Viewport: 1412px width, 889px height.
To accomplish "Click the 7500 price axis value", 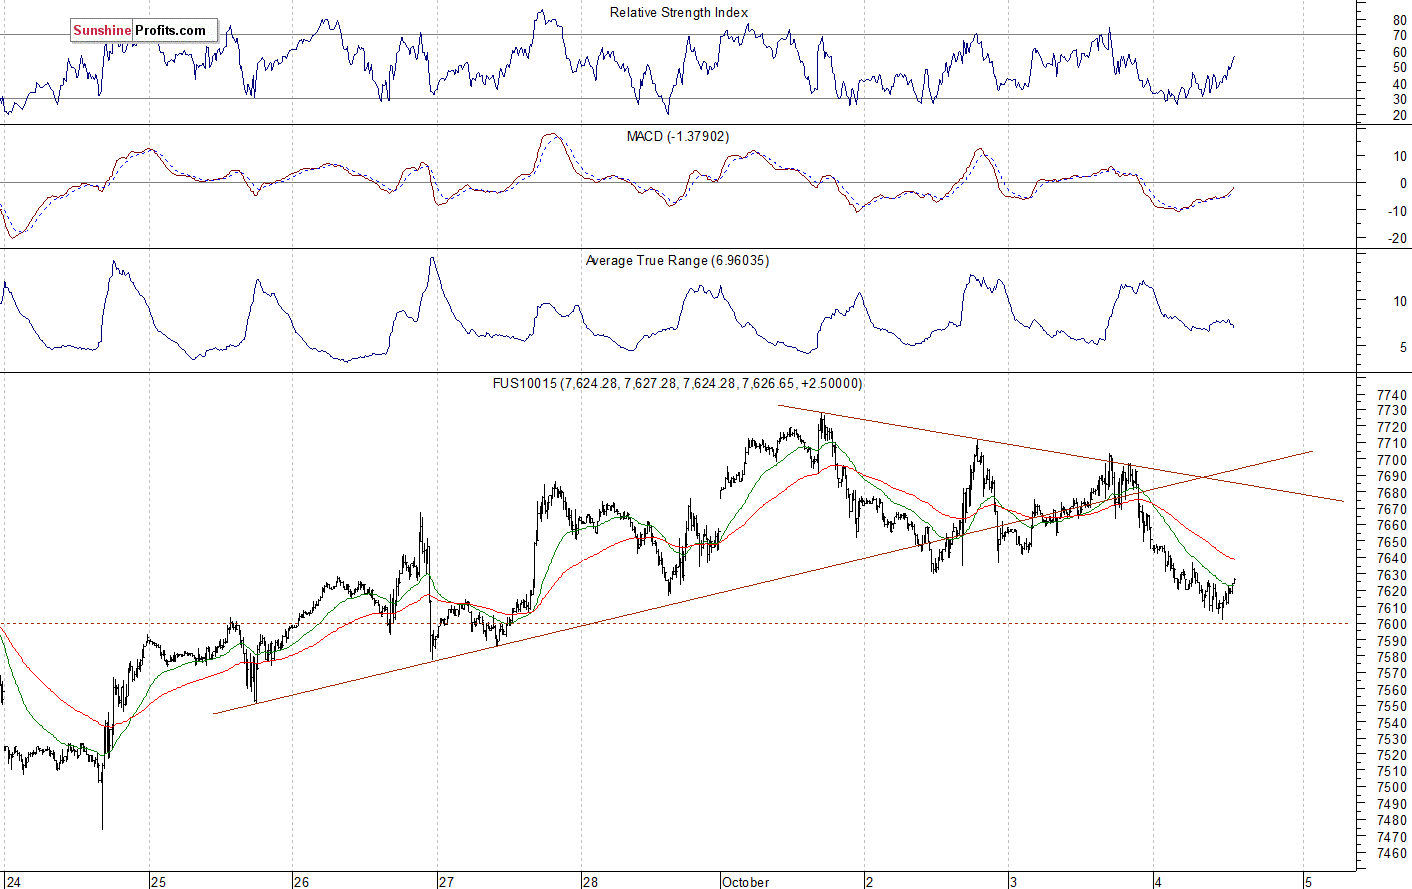I will pyautogui.click(x=1392, y=787).
